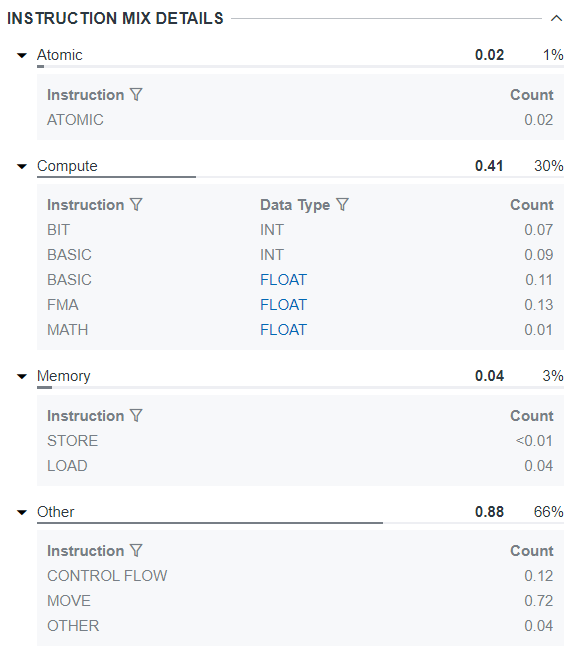Collapse the Memory section triangle
This screenshot has width=580, height=650.
click(x=22, y=376)
